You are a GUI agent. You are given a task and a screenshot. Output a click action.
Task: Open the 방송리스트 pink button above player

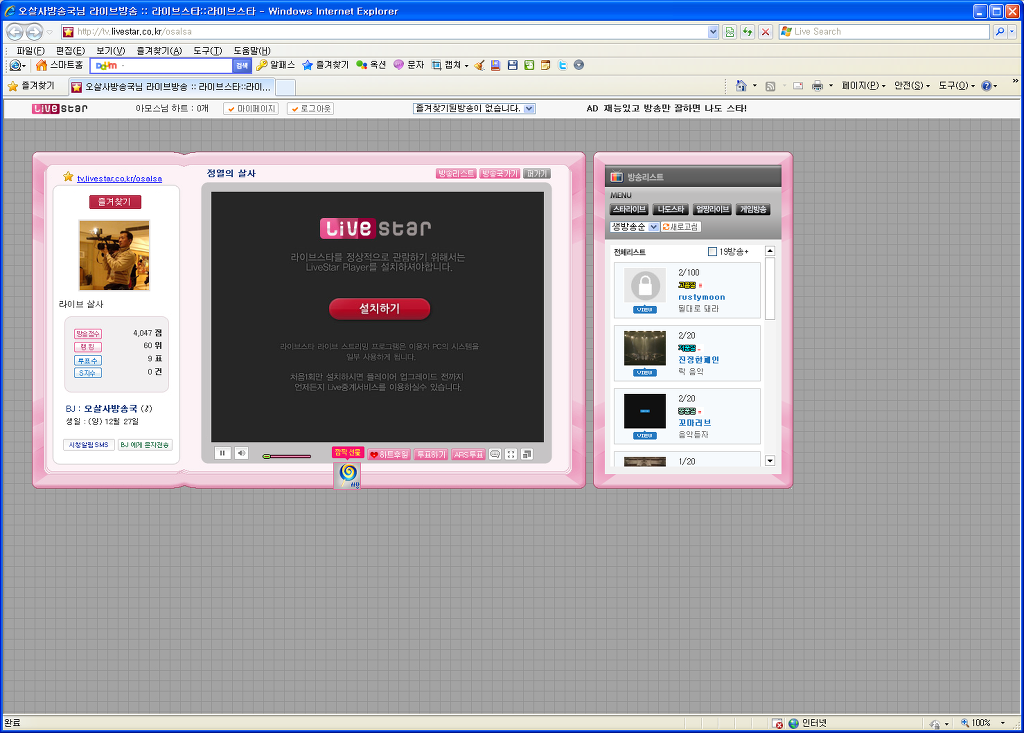click(456, 174)
